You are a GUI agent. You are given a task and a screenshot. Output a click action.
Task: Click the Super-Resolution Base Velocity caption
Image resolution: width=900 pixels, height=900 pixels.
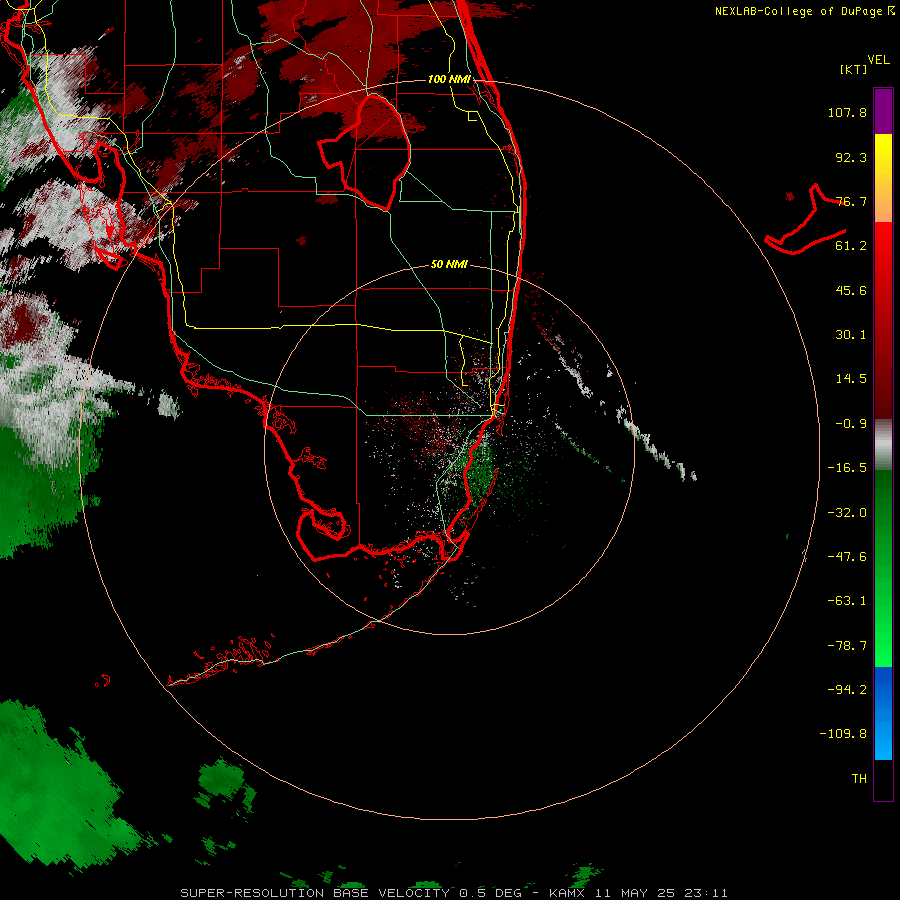[454, 893]
